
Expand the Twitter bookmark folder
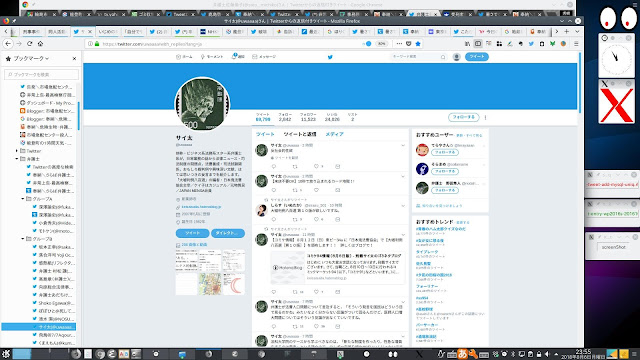(16, 151)
